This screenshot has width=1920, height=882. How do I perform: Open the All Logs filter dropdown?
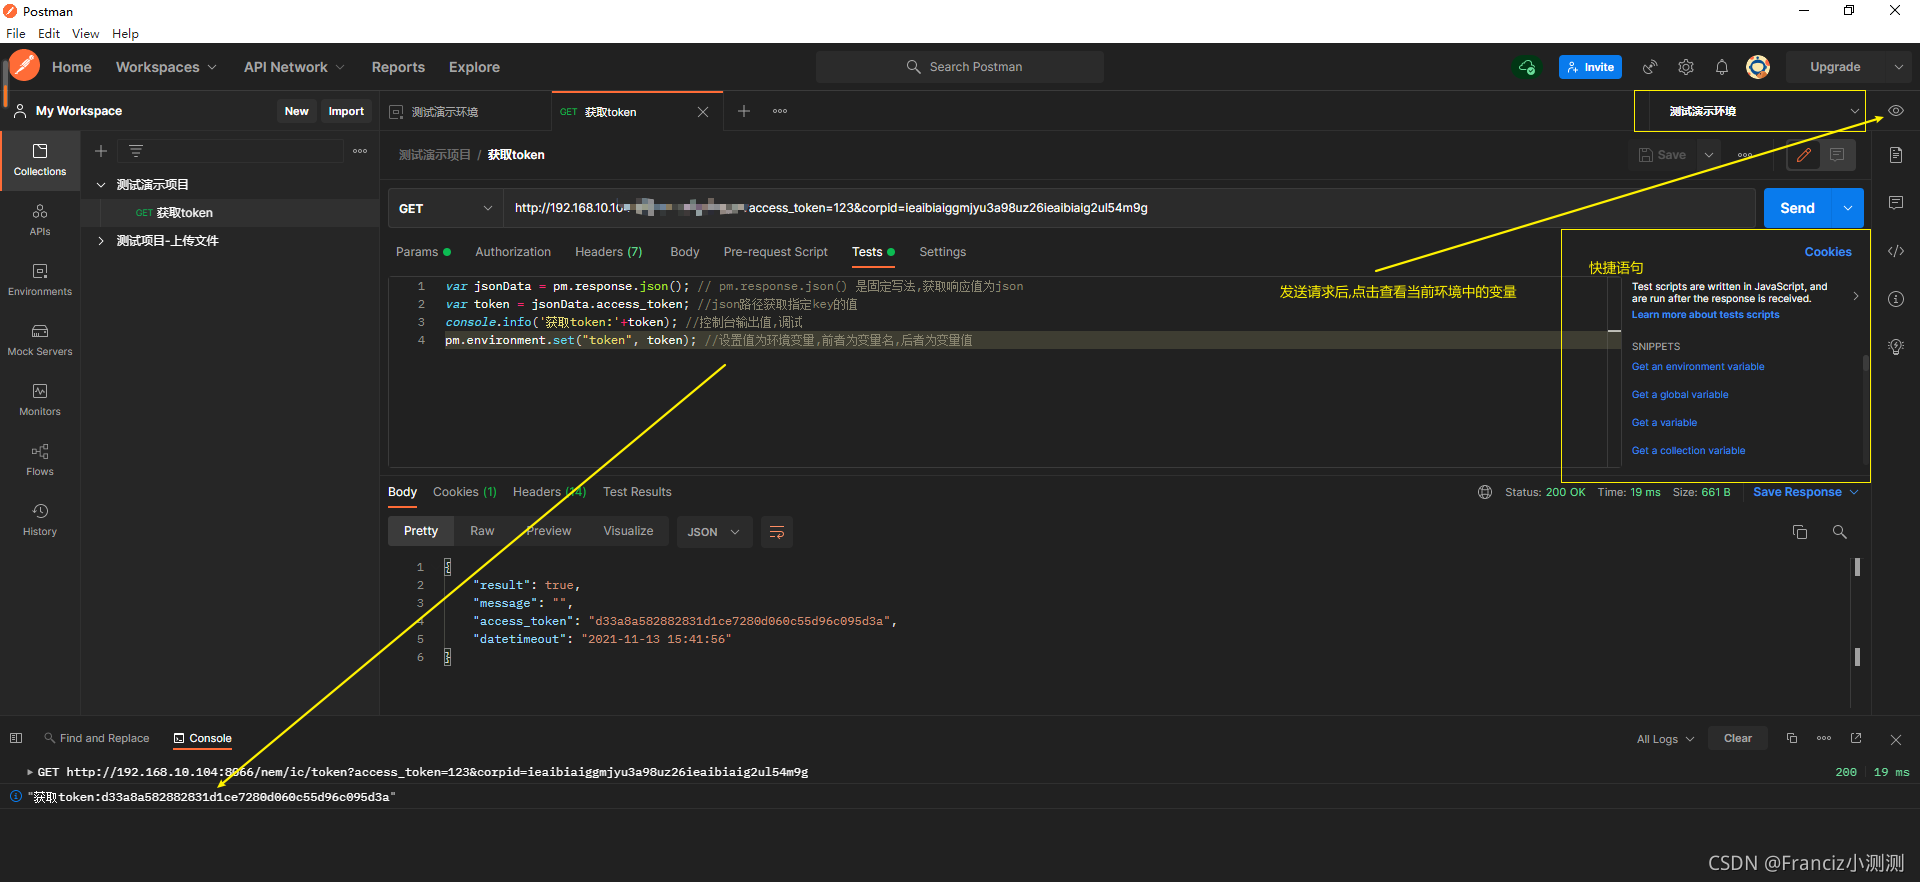click(x=1665, y=739)
